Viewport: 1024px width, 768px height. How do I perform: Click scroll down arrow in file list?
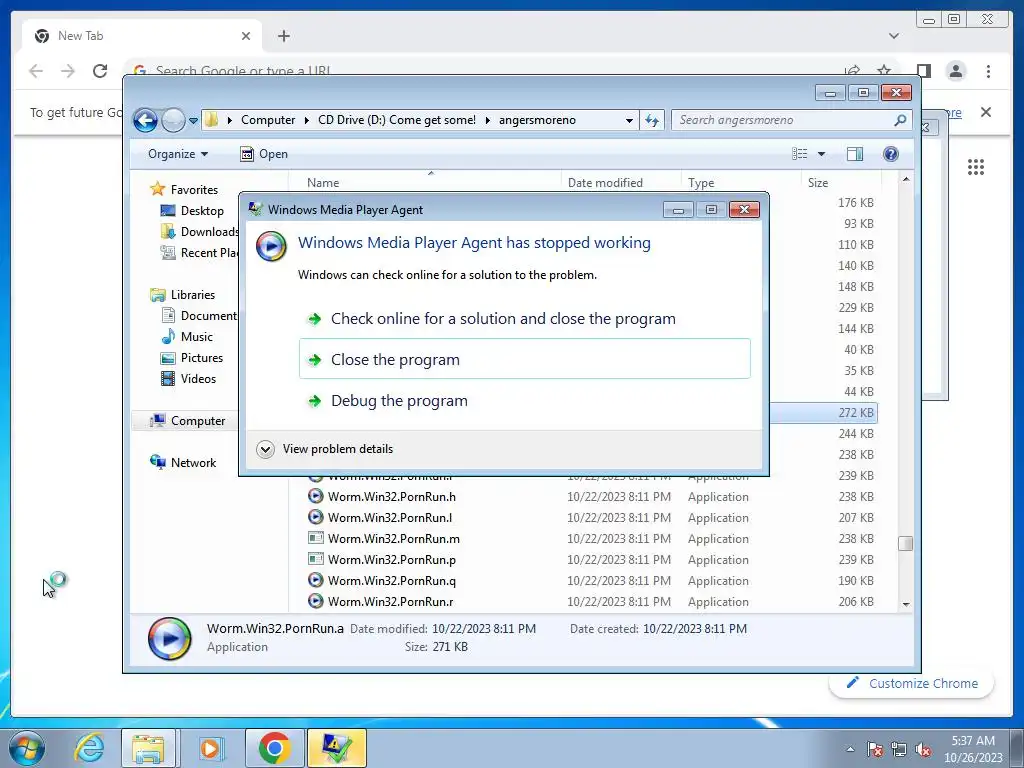(905, 604)
